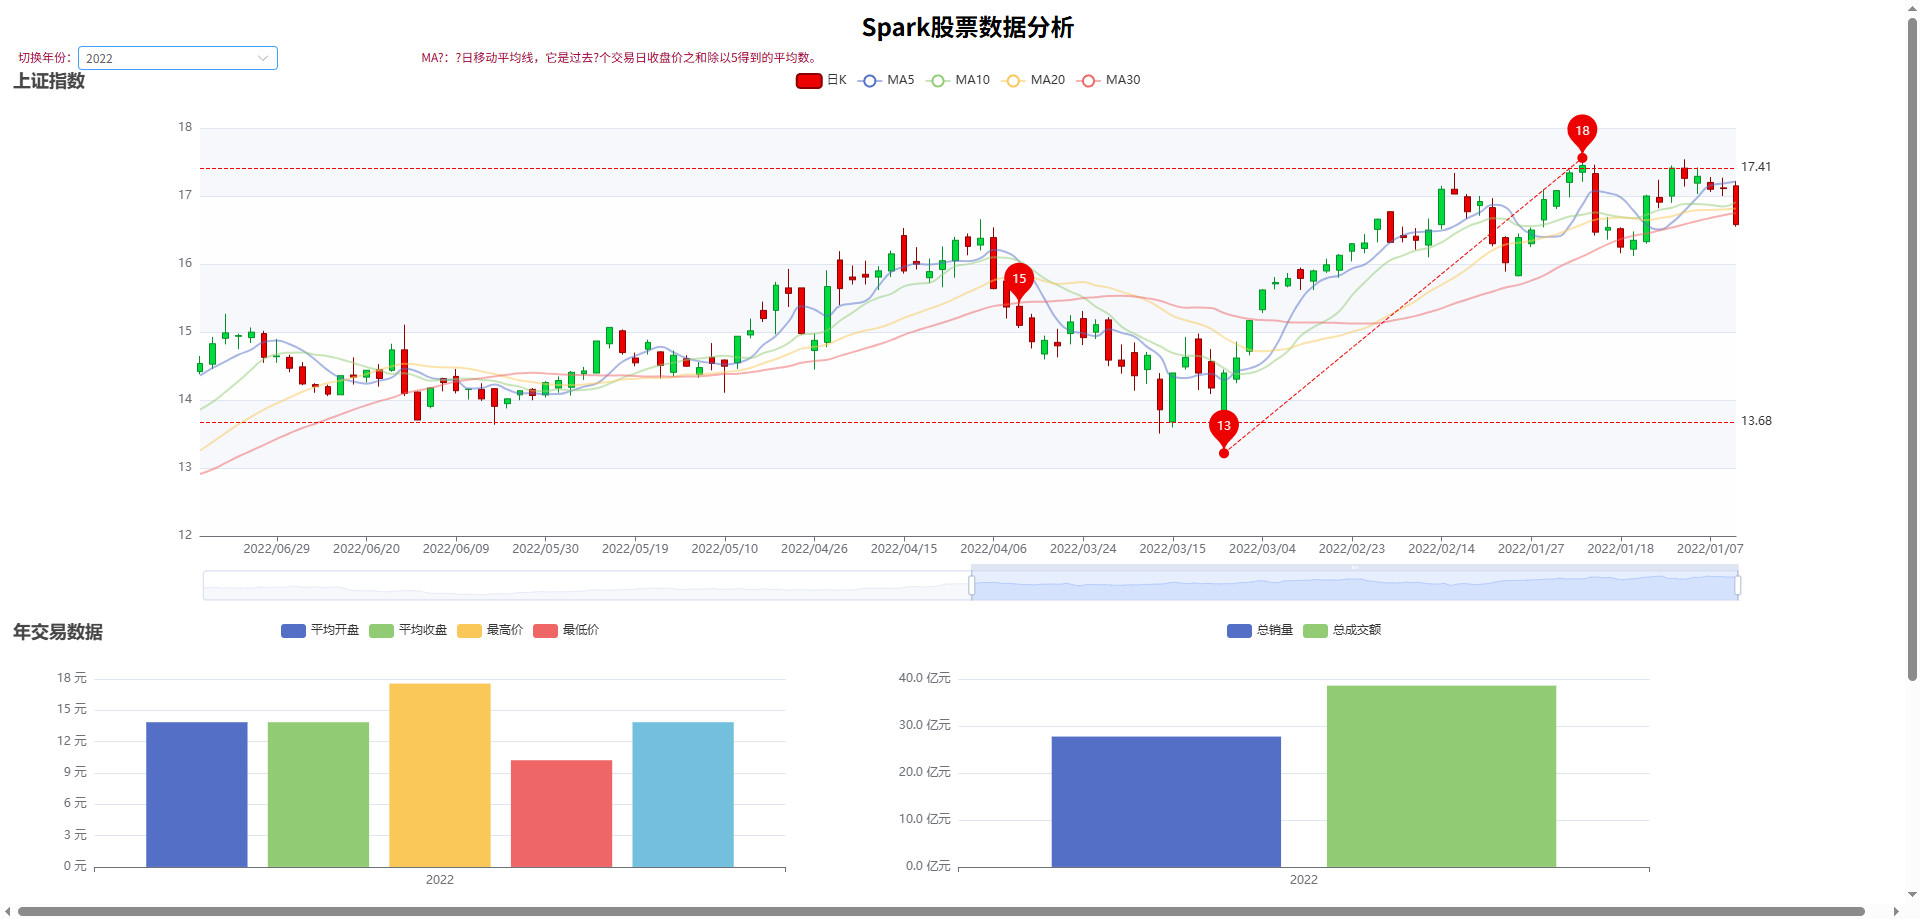Click the 17.41 mark line label

(x=1756, y=167)
